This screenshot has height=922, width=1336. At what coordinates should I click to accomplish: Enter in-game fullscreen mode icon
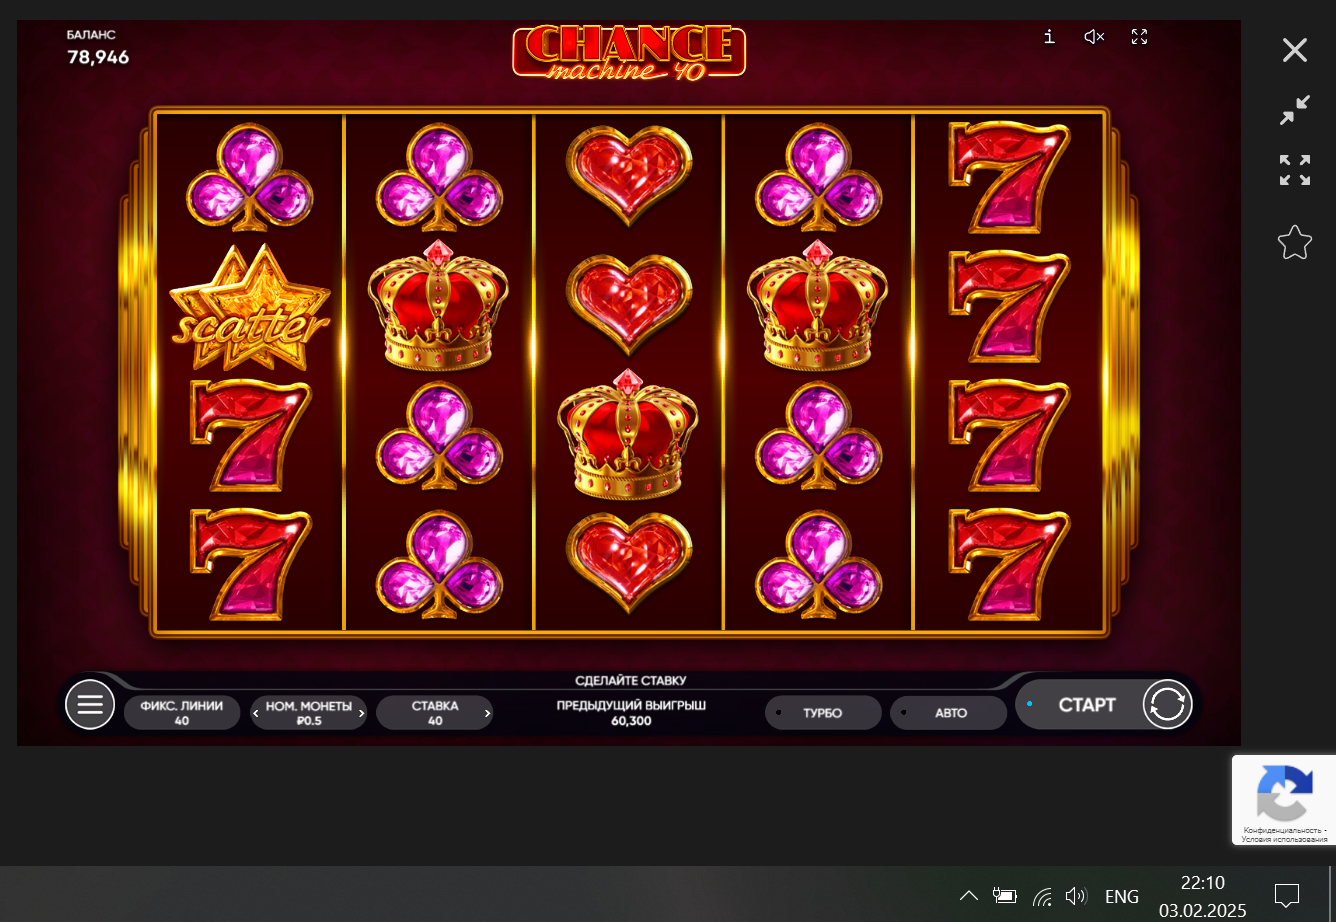click(x=1139, y=37)
